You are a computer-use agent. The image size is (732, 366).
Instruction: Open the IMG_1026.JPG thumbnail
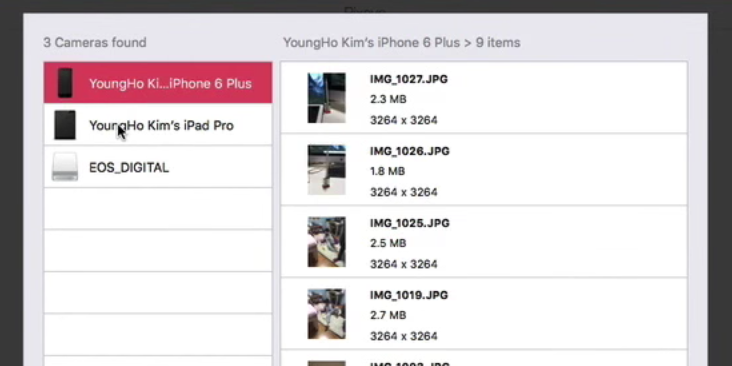326,170
